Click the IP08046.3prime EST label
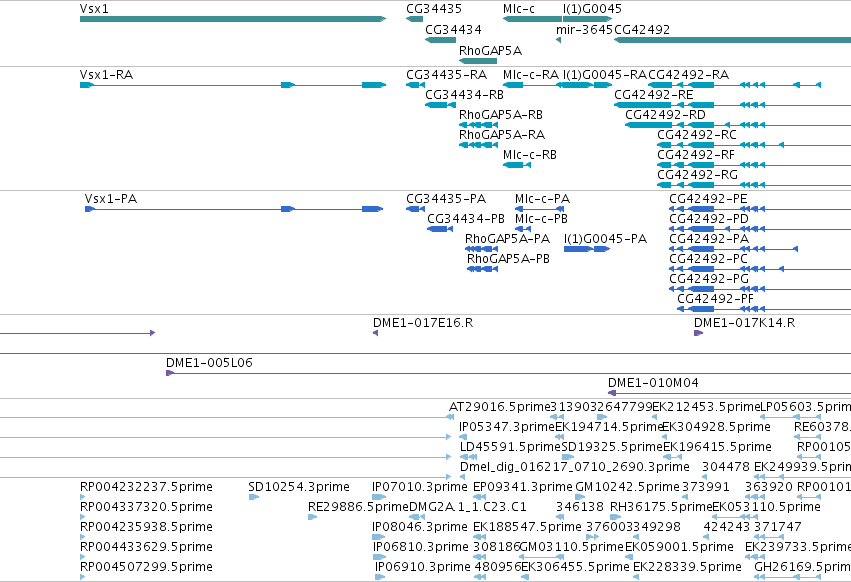The height and width of the screenshot is (582, 851). (420, 527)
